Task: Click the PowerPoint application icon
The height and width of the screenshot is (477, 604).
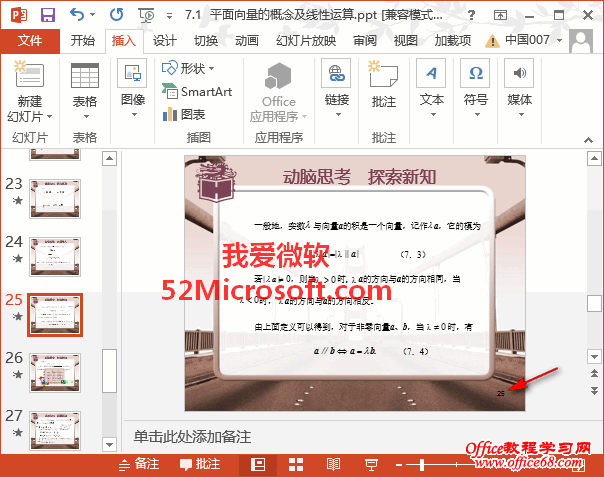Action: (x=18, y=15)
